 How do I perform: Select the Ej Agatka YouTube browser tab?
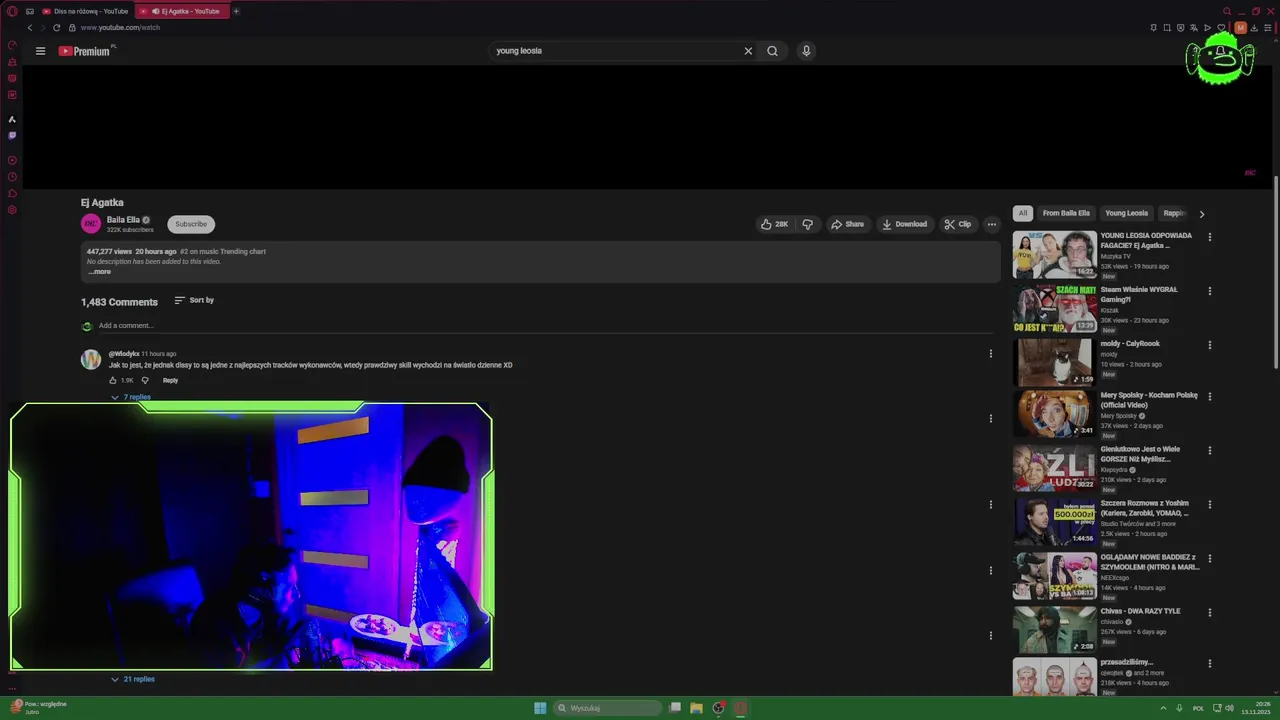[182, 11]
